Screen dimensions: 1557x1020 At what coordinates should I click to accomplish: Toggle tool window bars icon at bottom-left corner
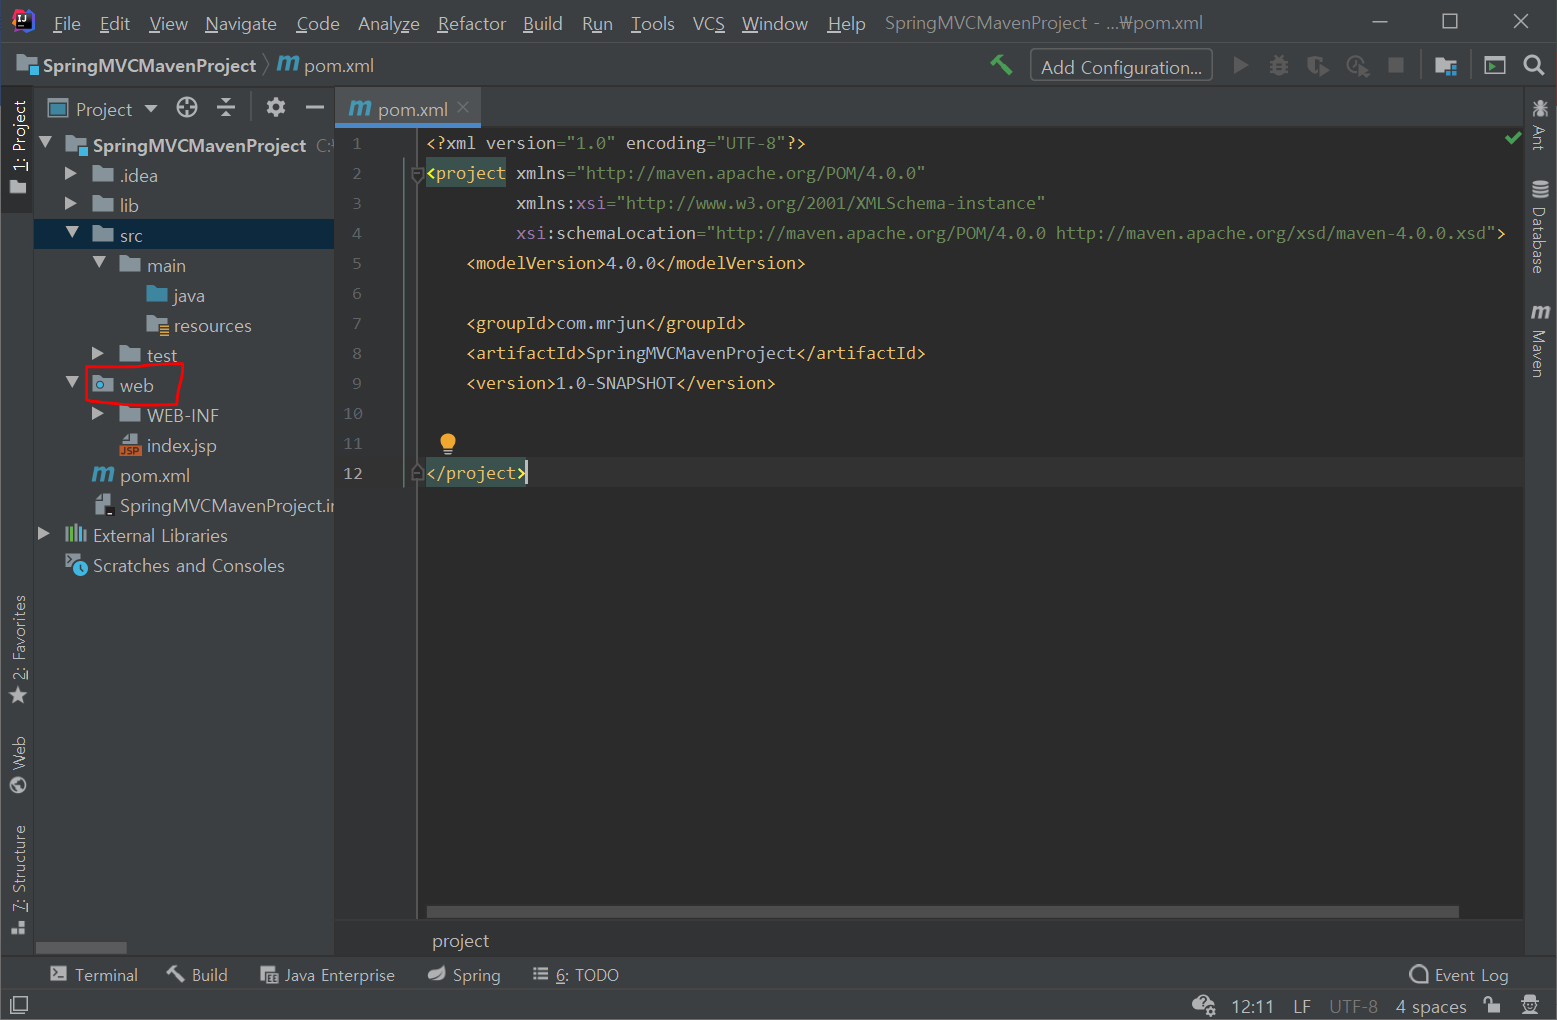(x=18, y=1005)
